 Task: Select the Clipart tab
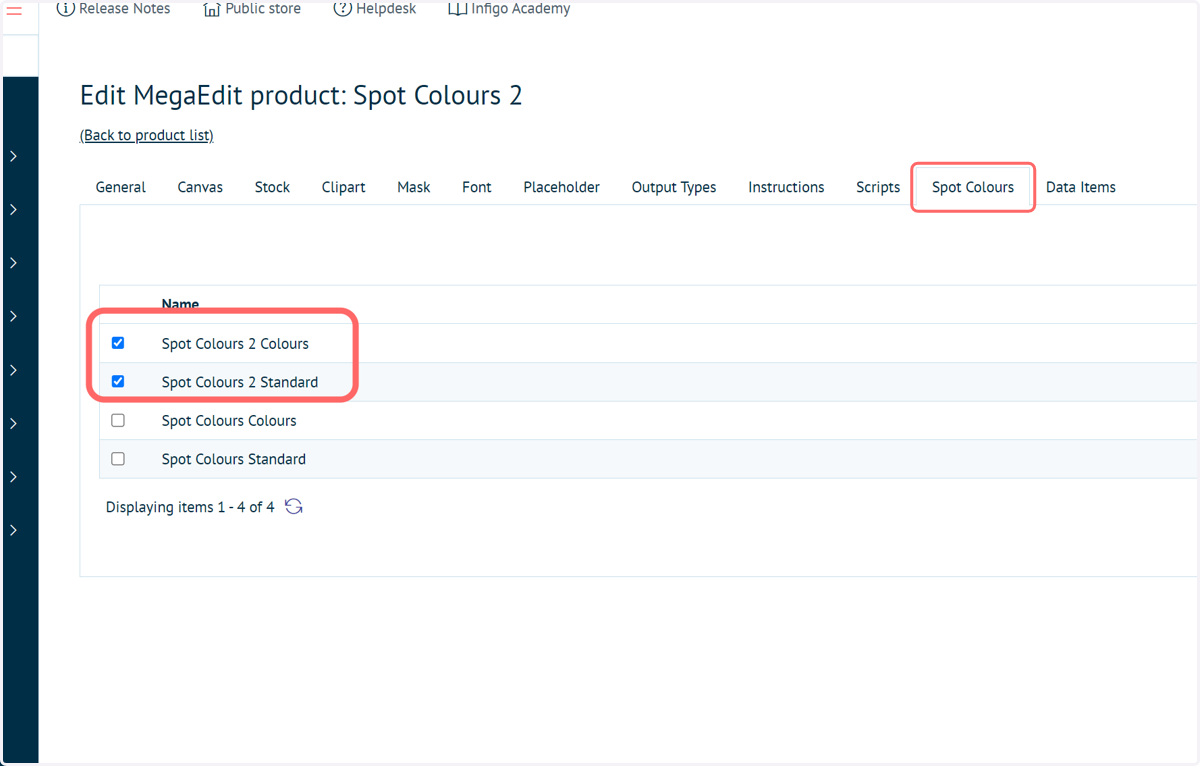343,187
